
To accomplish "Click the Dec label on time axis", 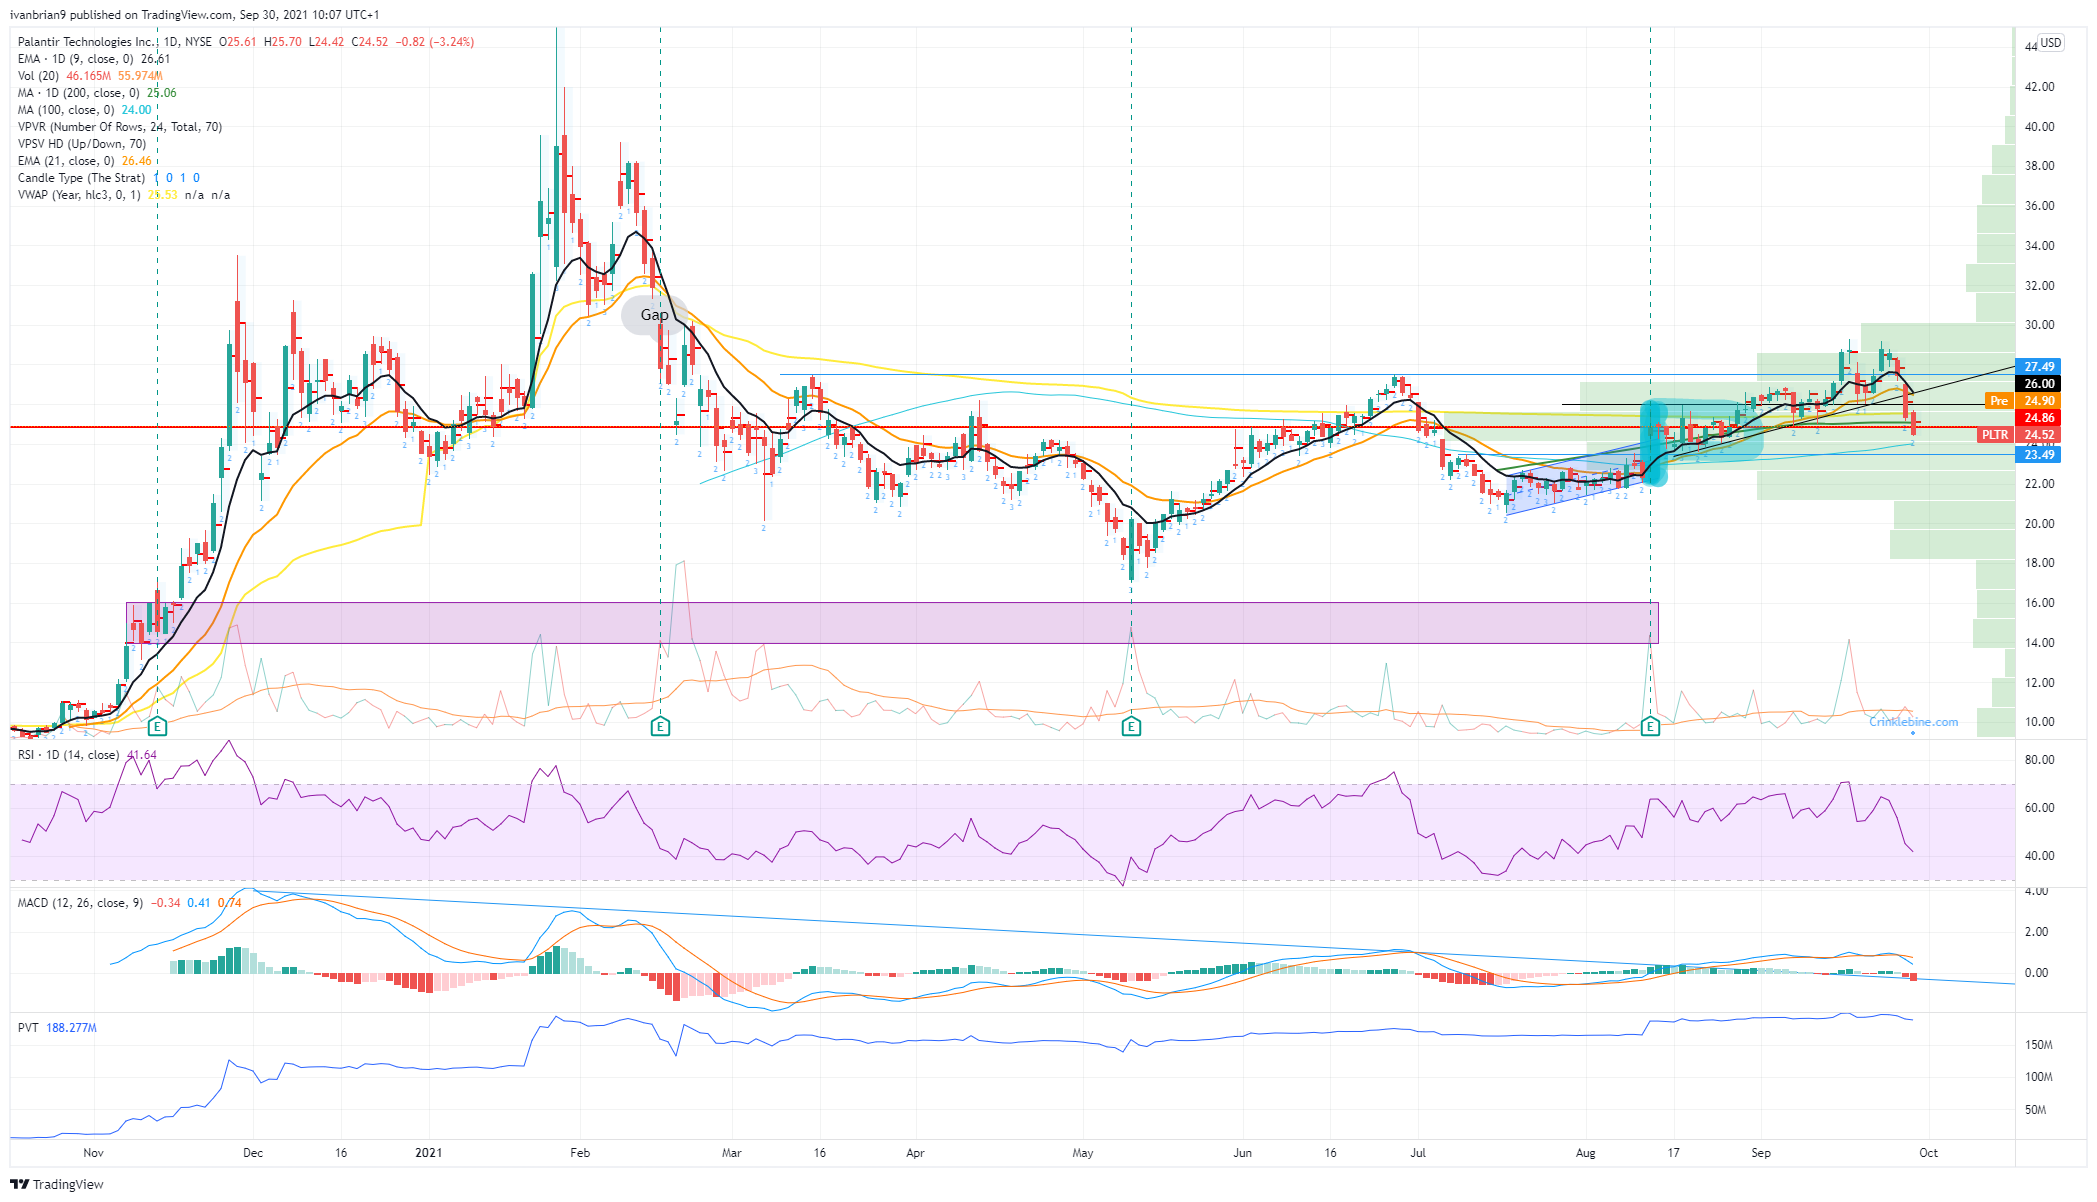I will (253, 1153).
